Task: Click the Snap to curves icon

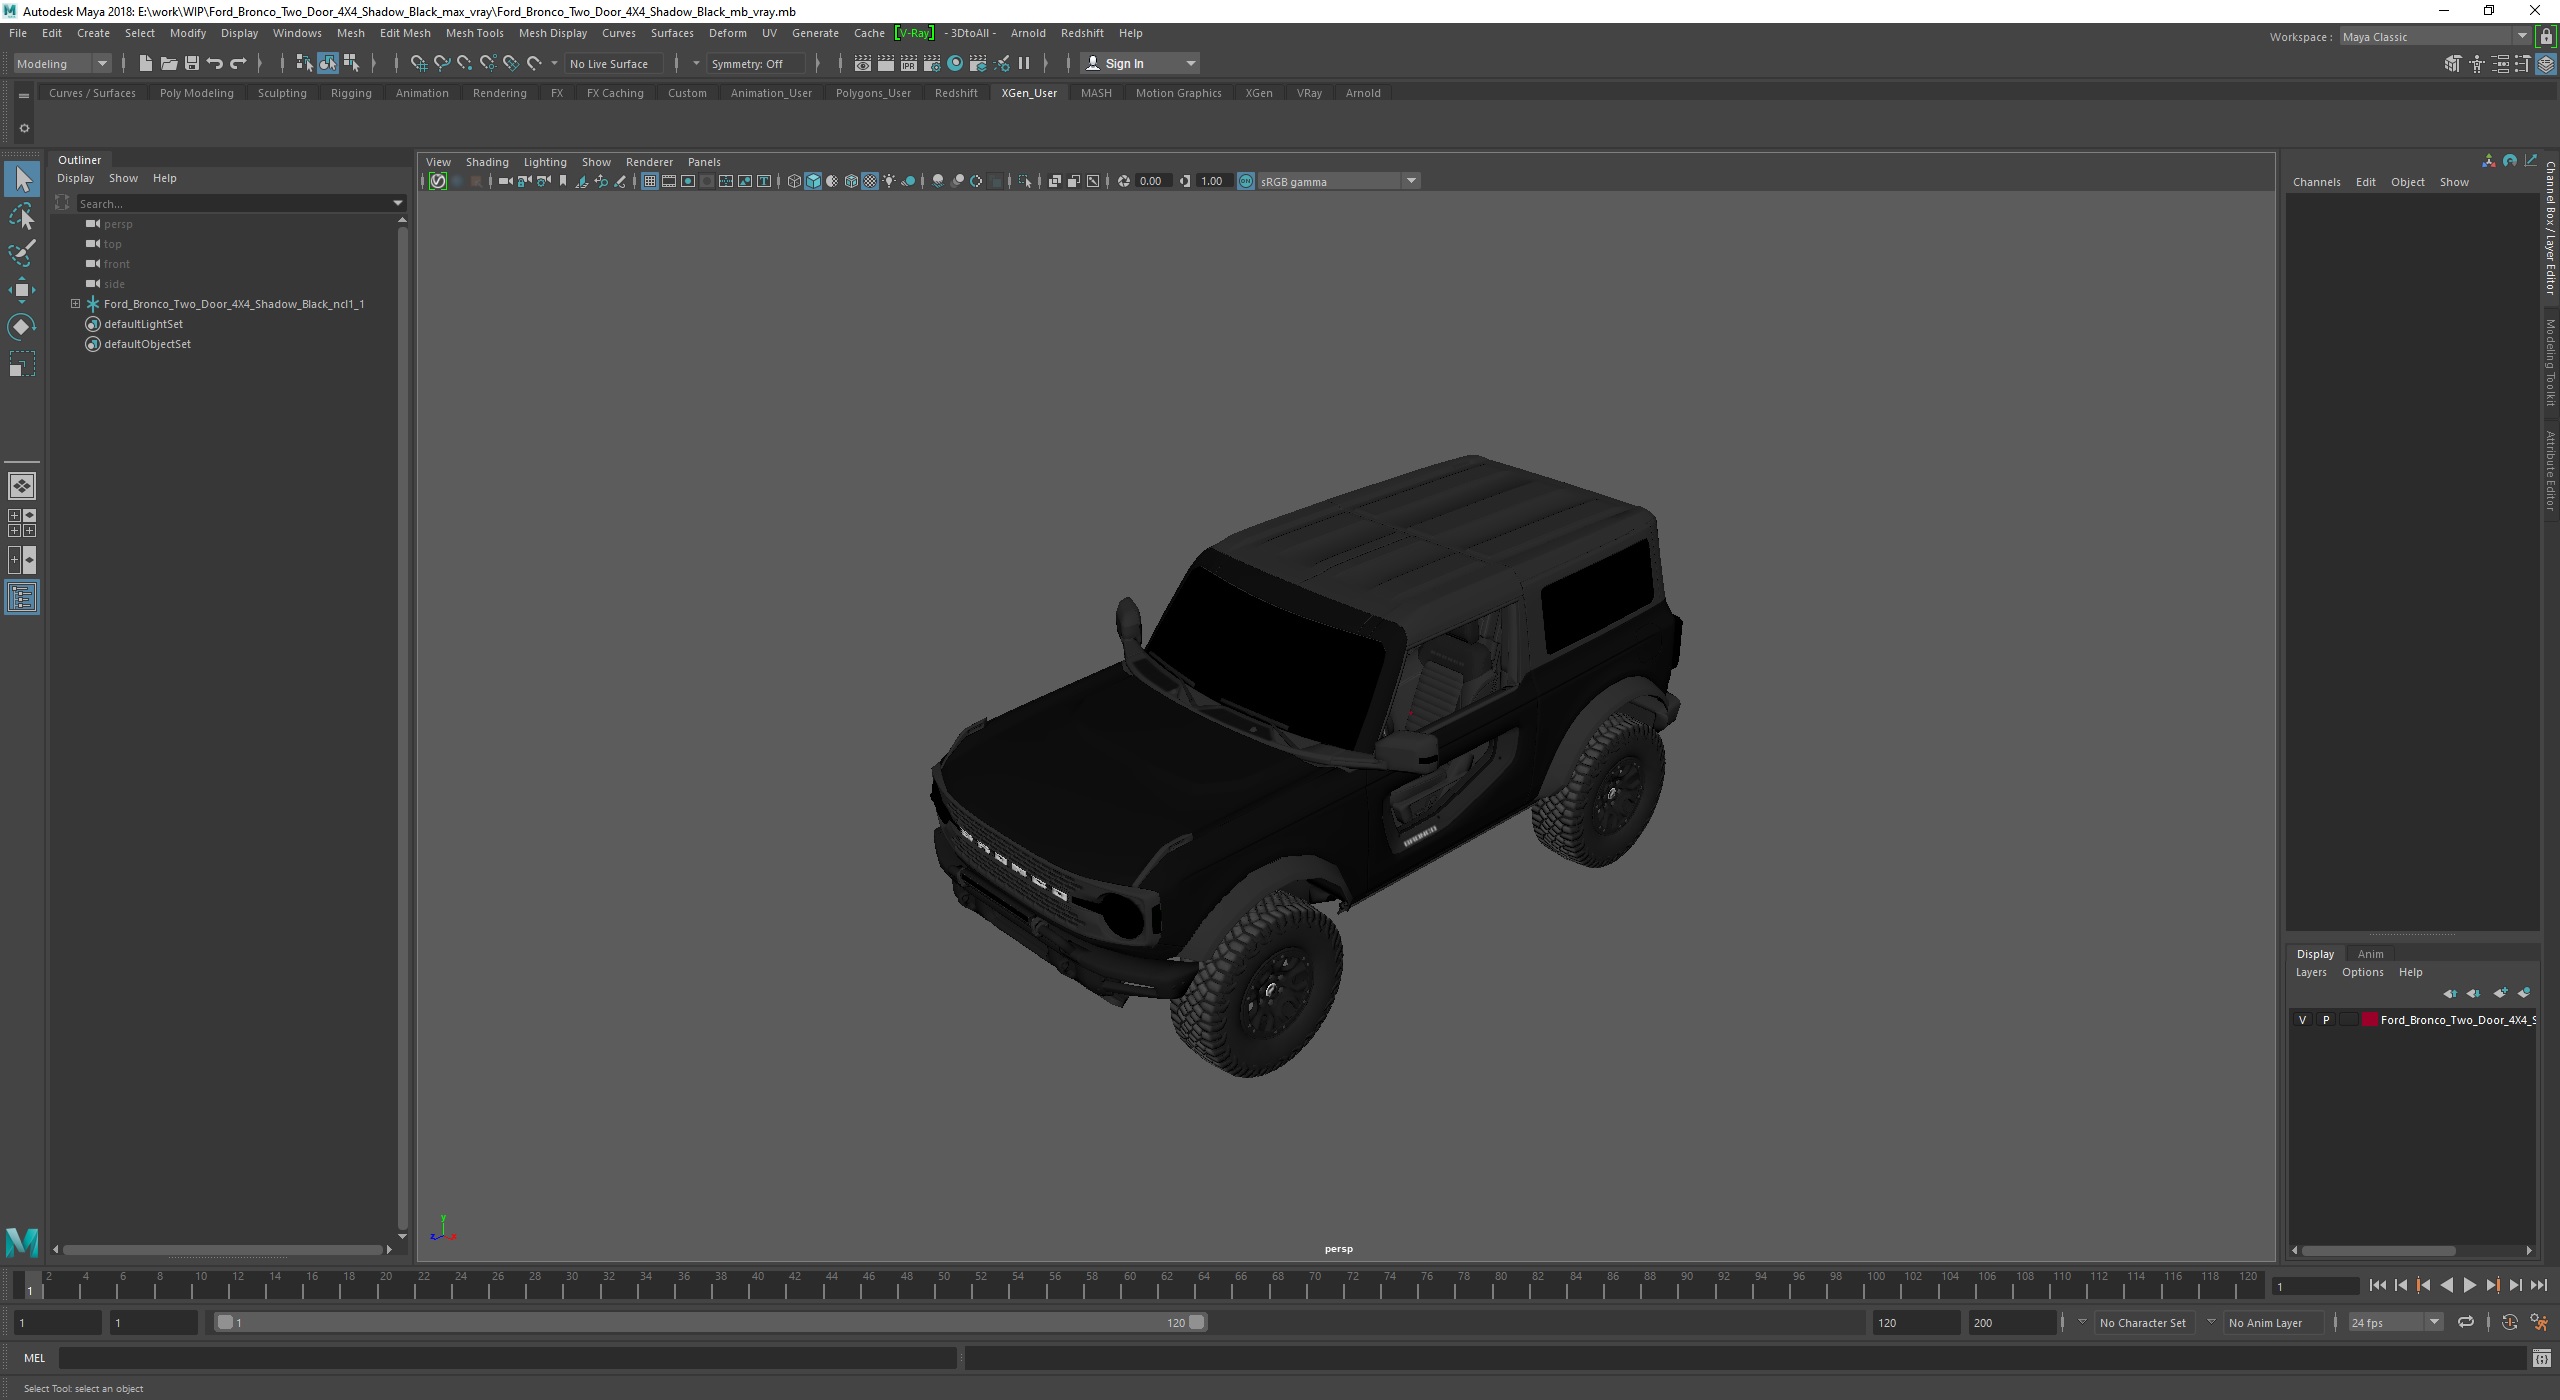Action: [x=441, y=63]
